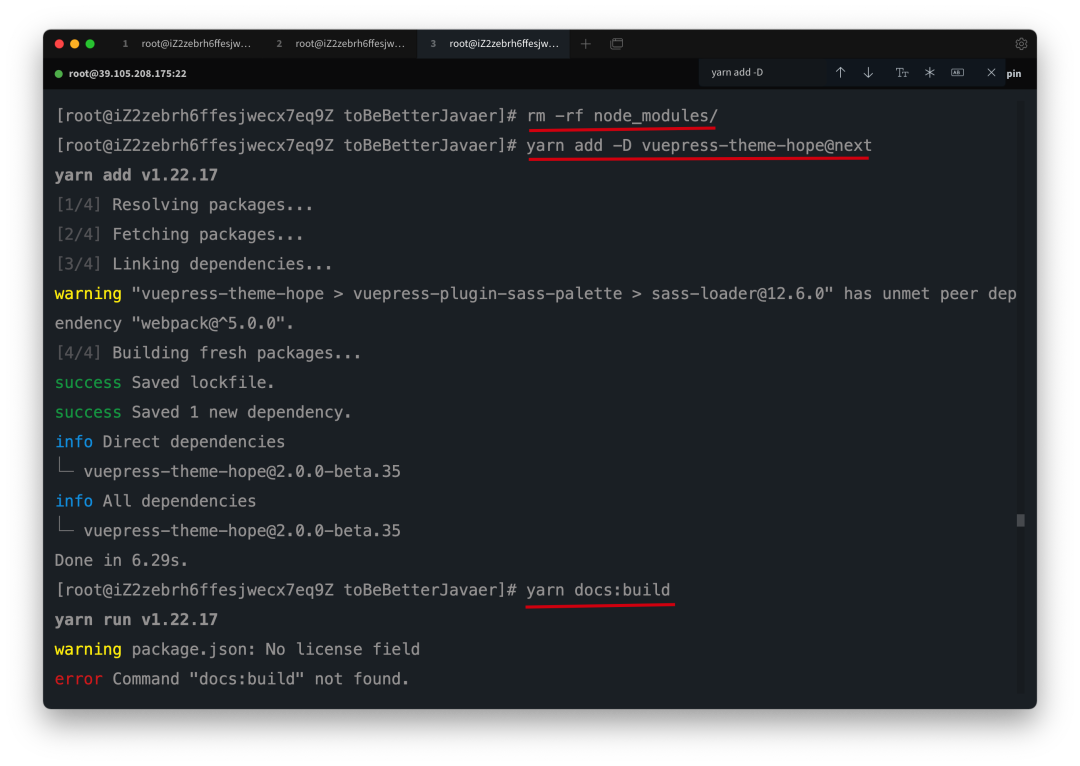The image size is (1080, 766).
Task: Click vuepress-theme-hope@2.0.0-beta.35 under Direct dependencies
Action: pos(242,471)
